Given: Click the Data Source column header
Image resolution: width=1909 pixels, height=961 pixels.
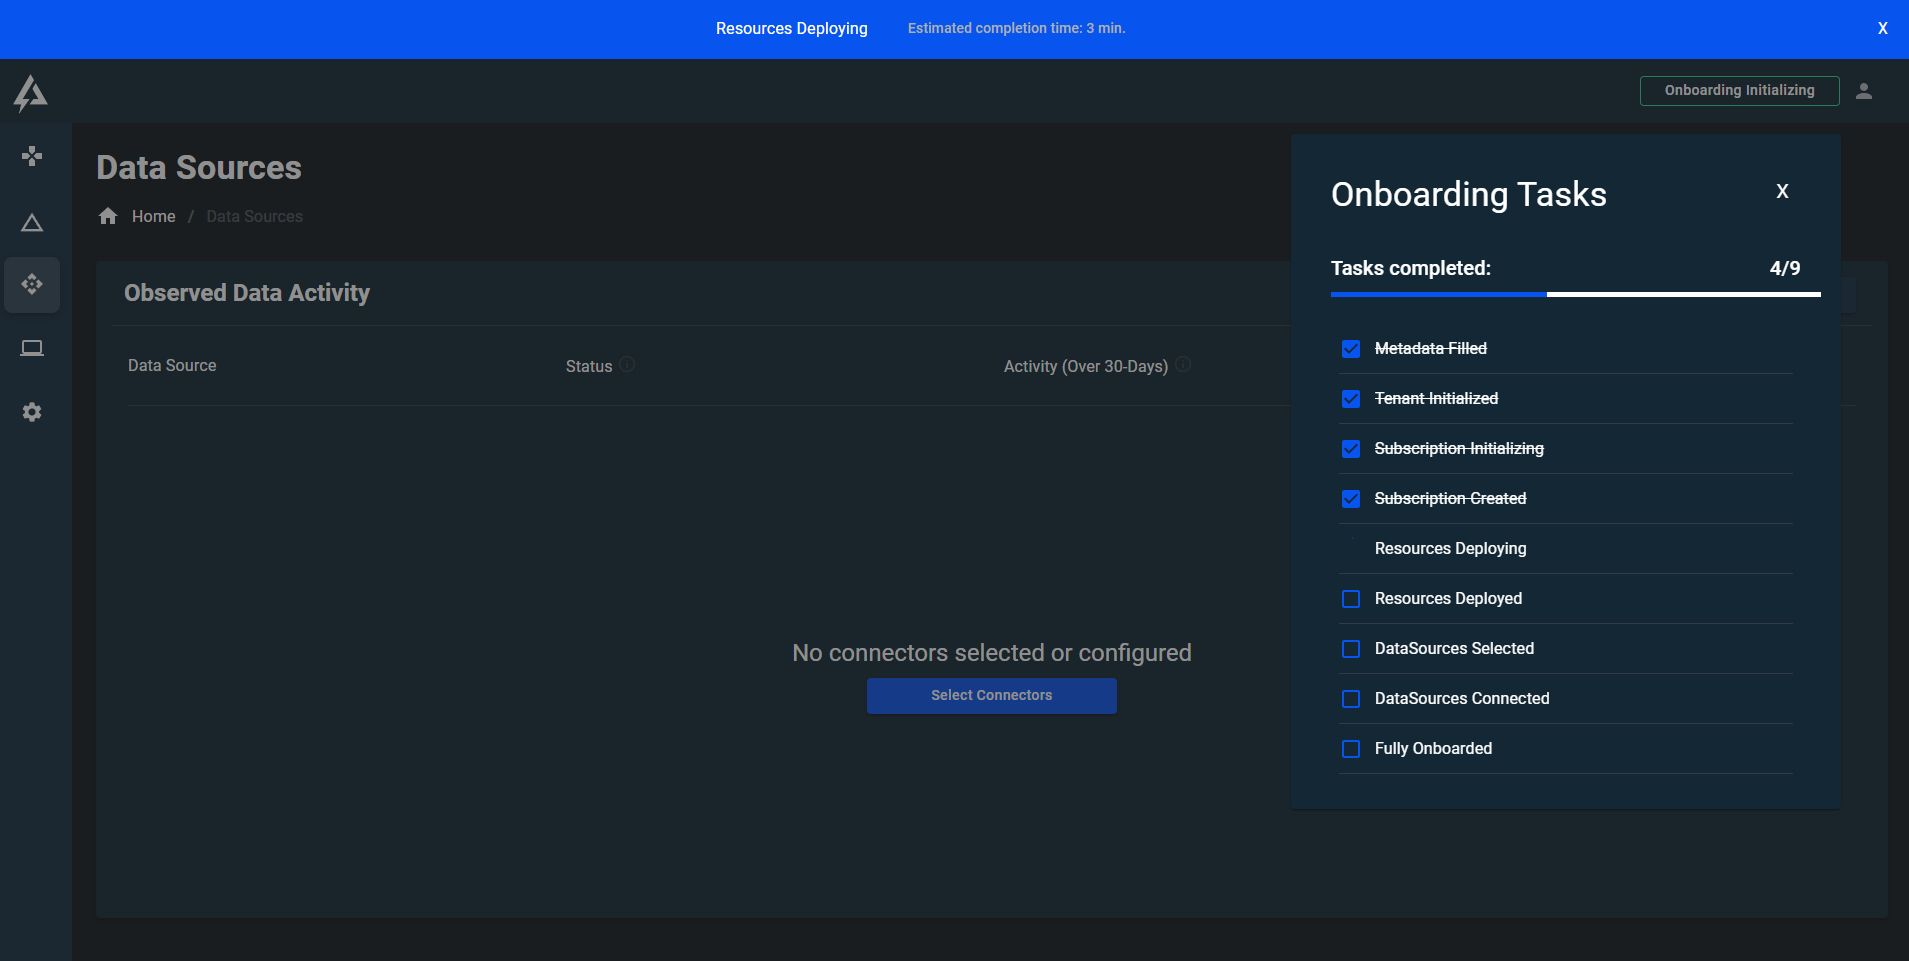Looking at the screenshot, I should (172, 365).
